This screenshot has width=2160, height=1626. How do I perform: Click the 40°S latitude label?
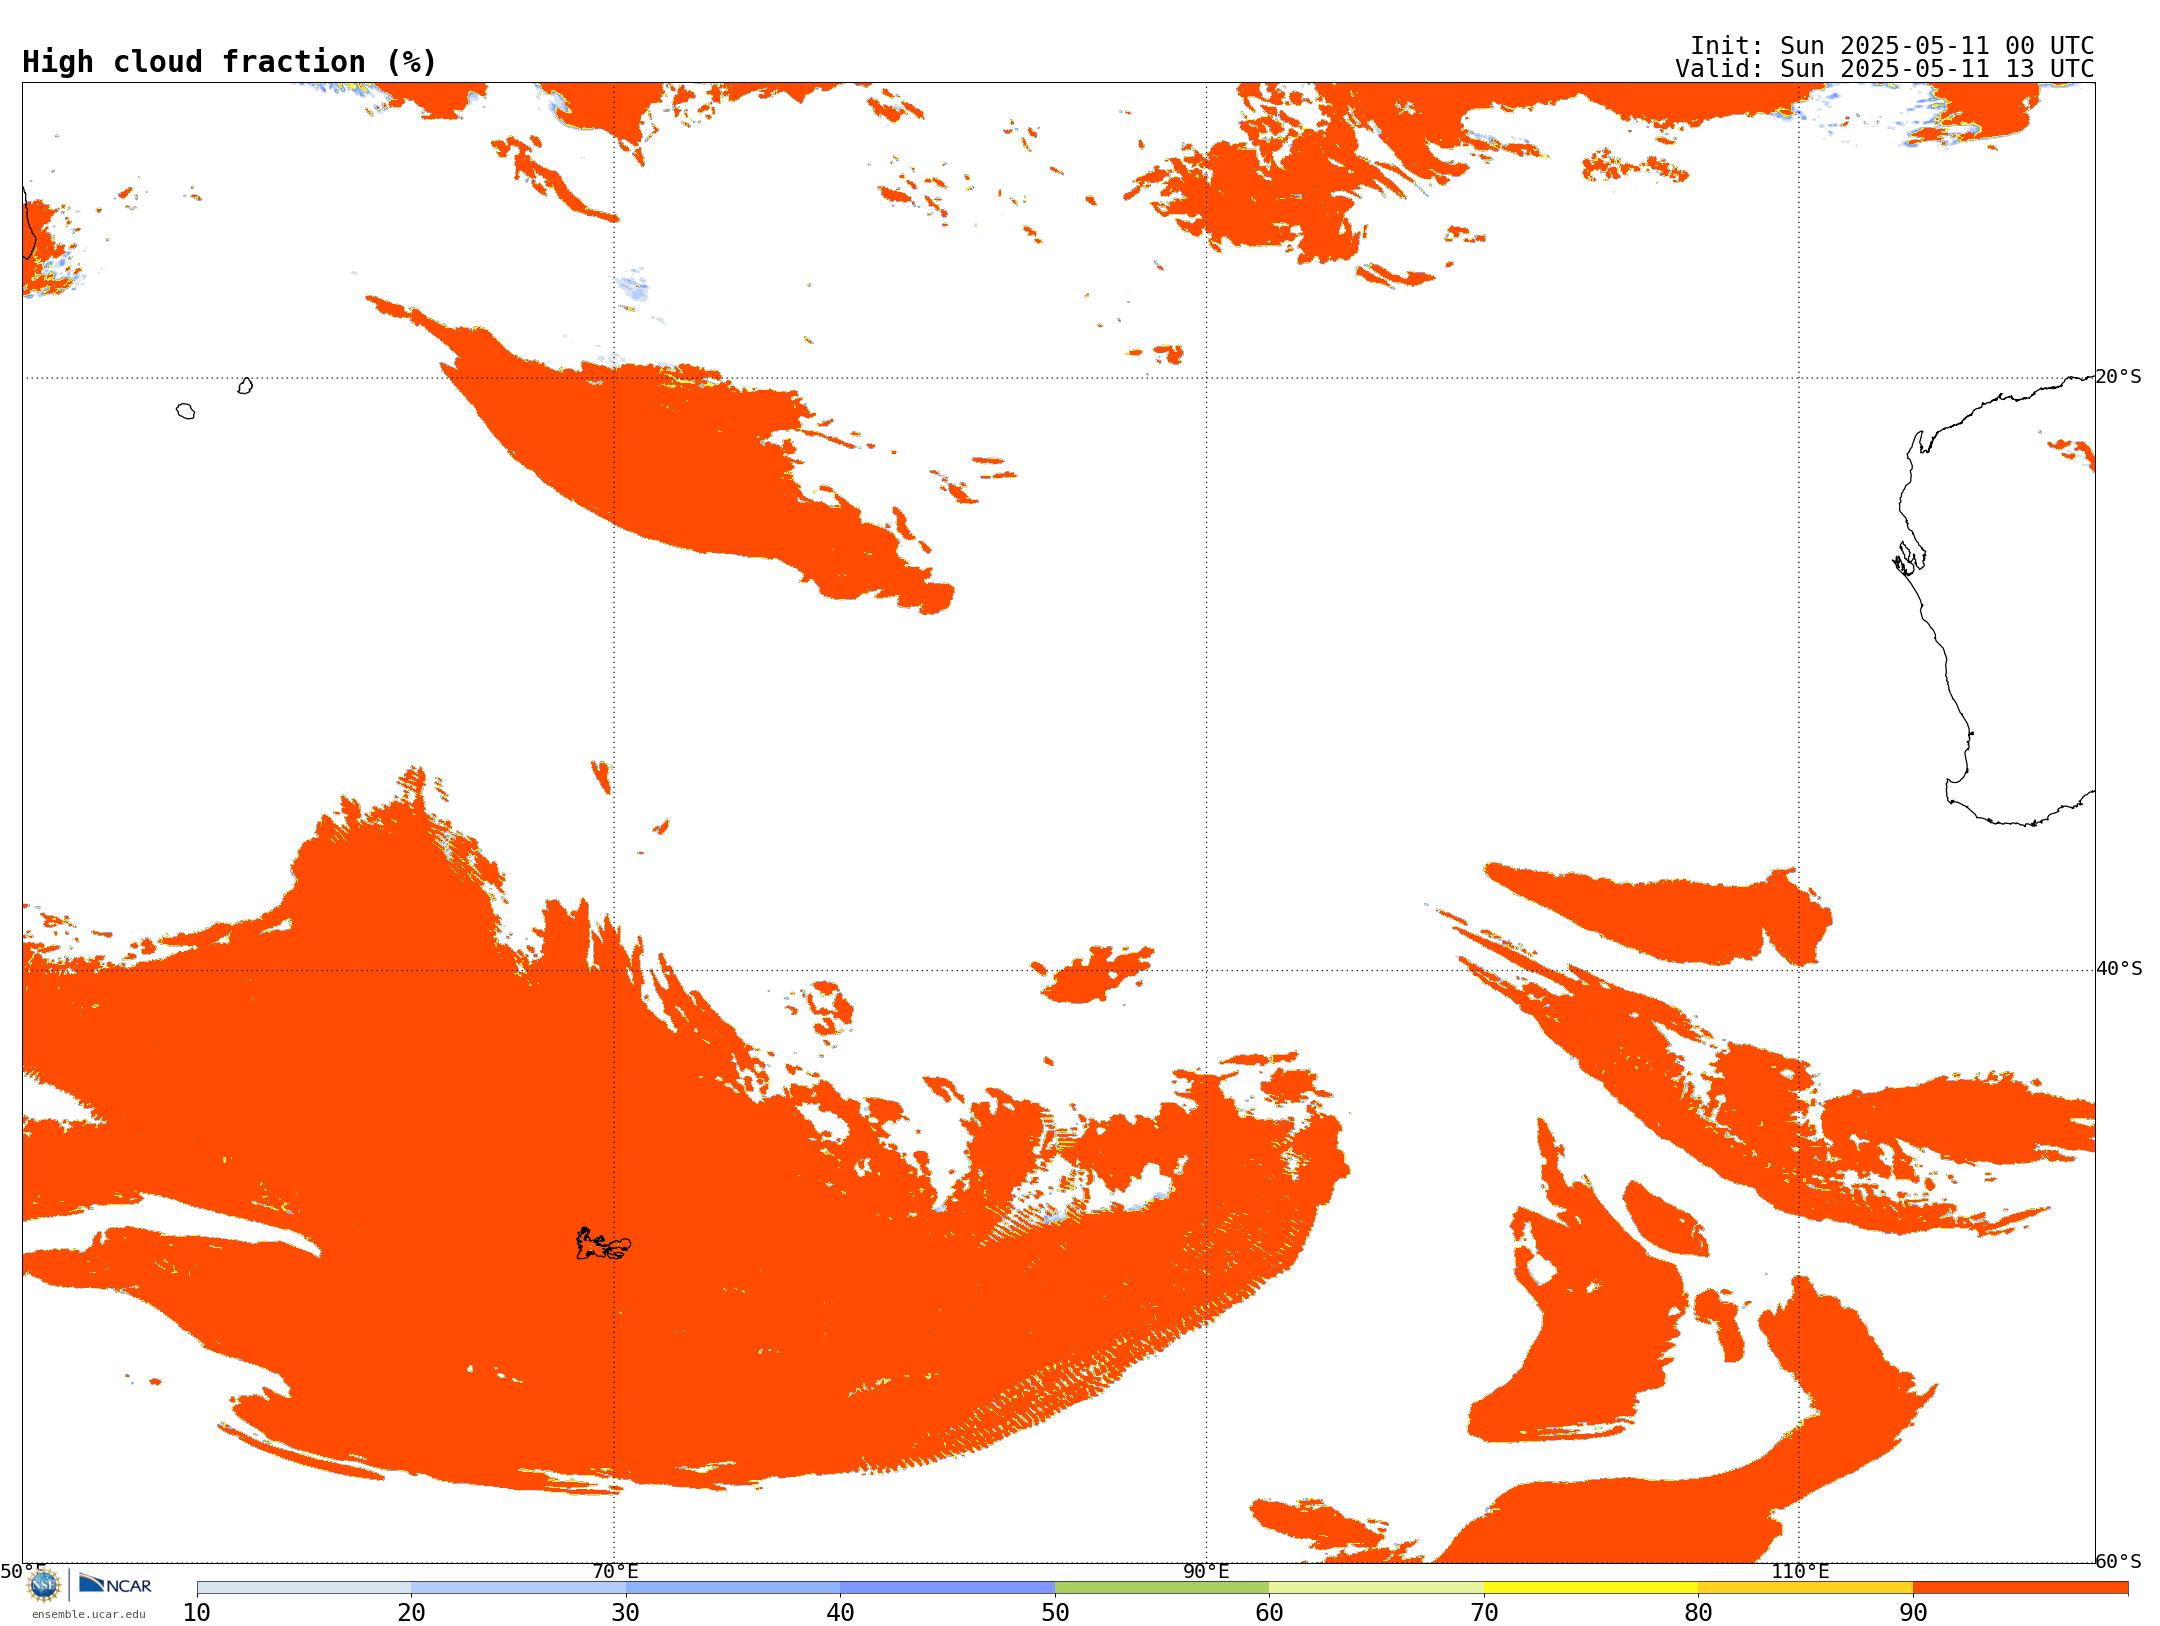point(2119,969)
